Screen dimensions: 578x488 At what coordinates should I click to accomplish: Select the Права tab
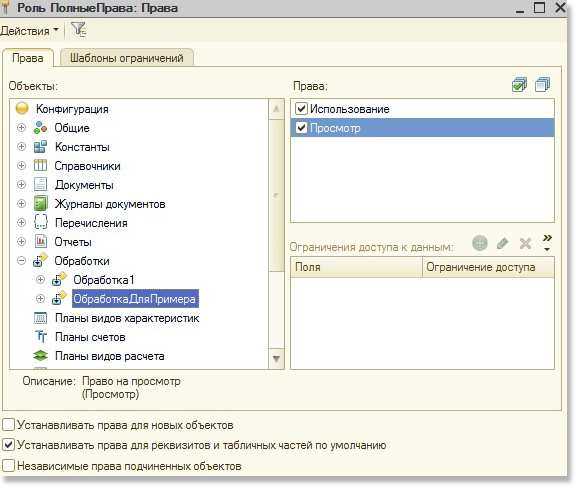tap(28, 58)
